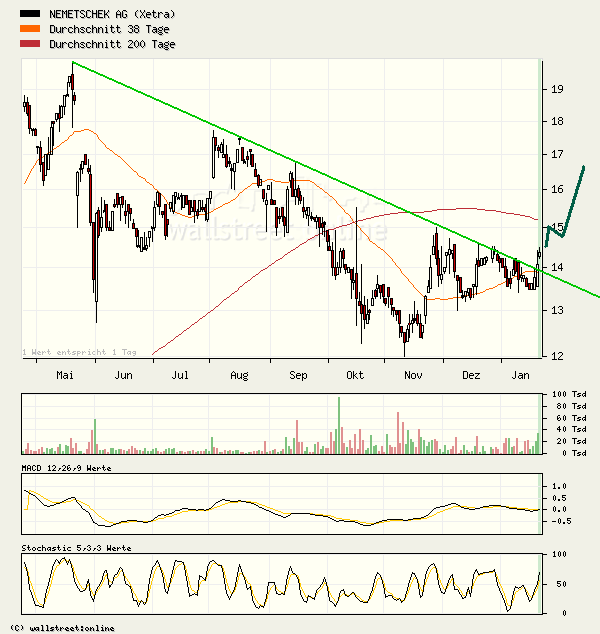Click the orange 38 Tage legend swatch
600x634 pixels.
coord(30,30)
